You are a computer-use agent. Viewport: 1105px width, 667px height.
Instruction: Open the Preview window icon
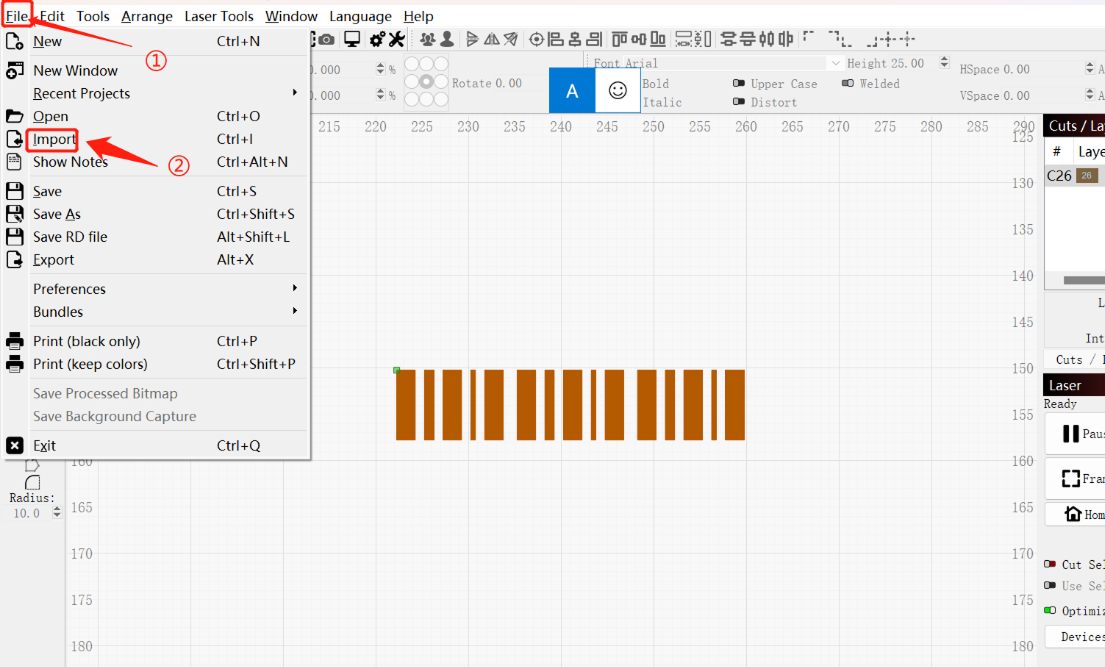tap(352, 38)
